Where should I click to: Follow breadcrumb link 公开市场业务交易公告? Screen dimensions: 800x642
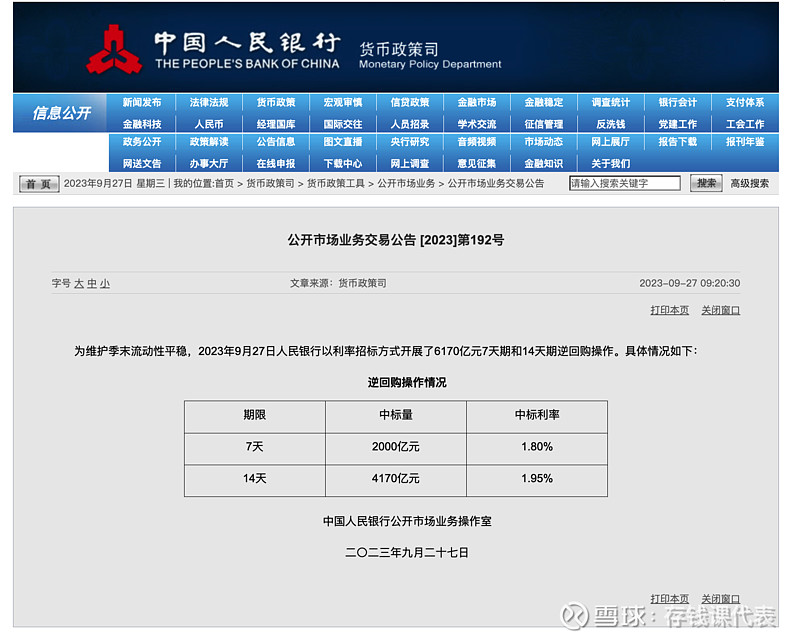tap(496, 183)
